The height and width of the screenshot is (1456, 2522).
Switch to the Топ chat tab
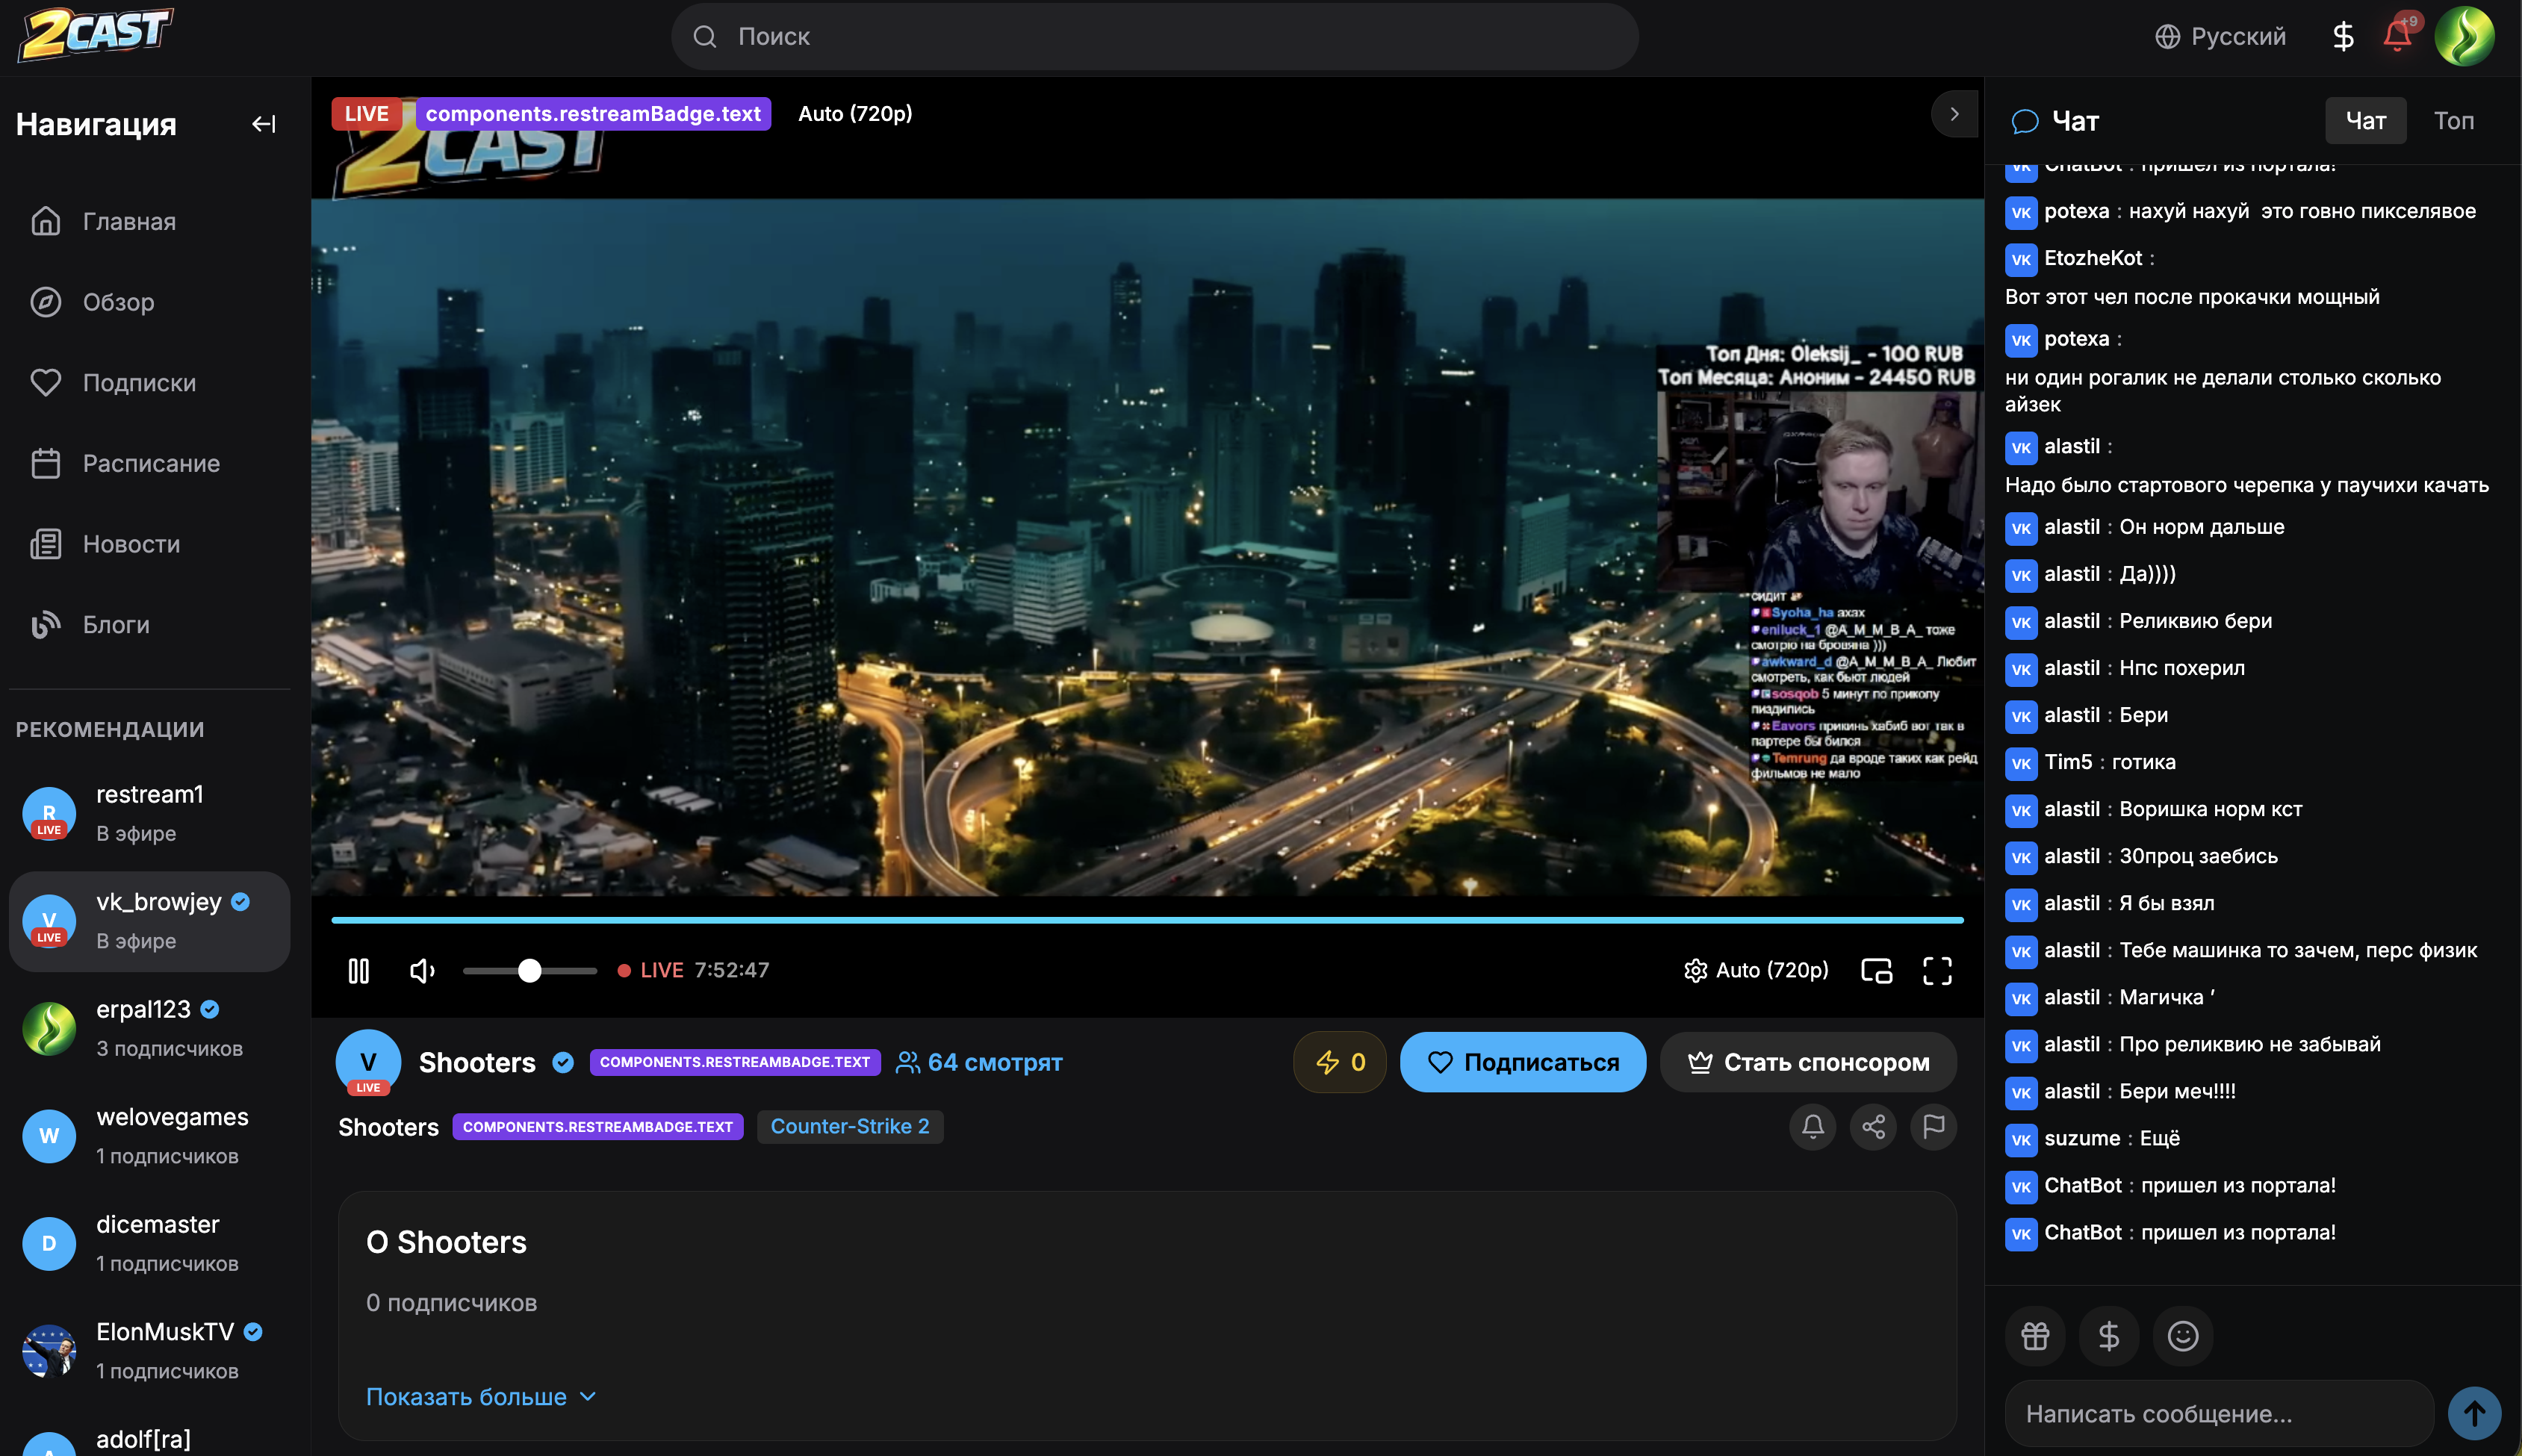pos(2454,121)
